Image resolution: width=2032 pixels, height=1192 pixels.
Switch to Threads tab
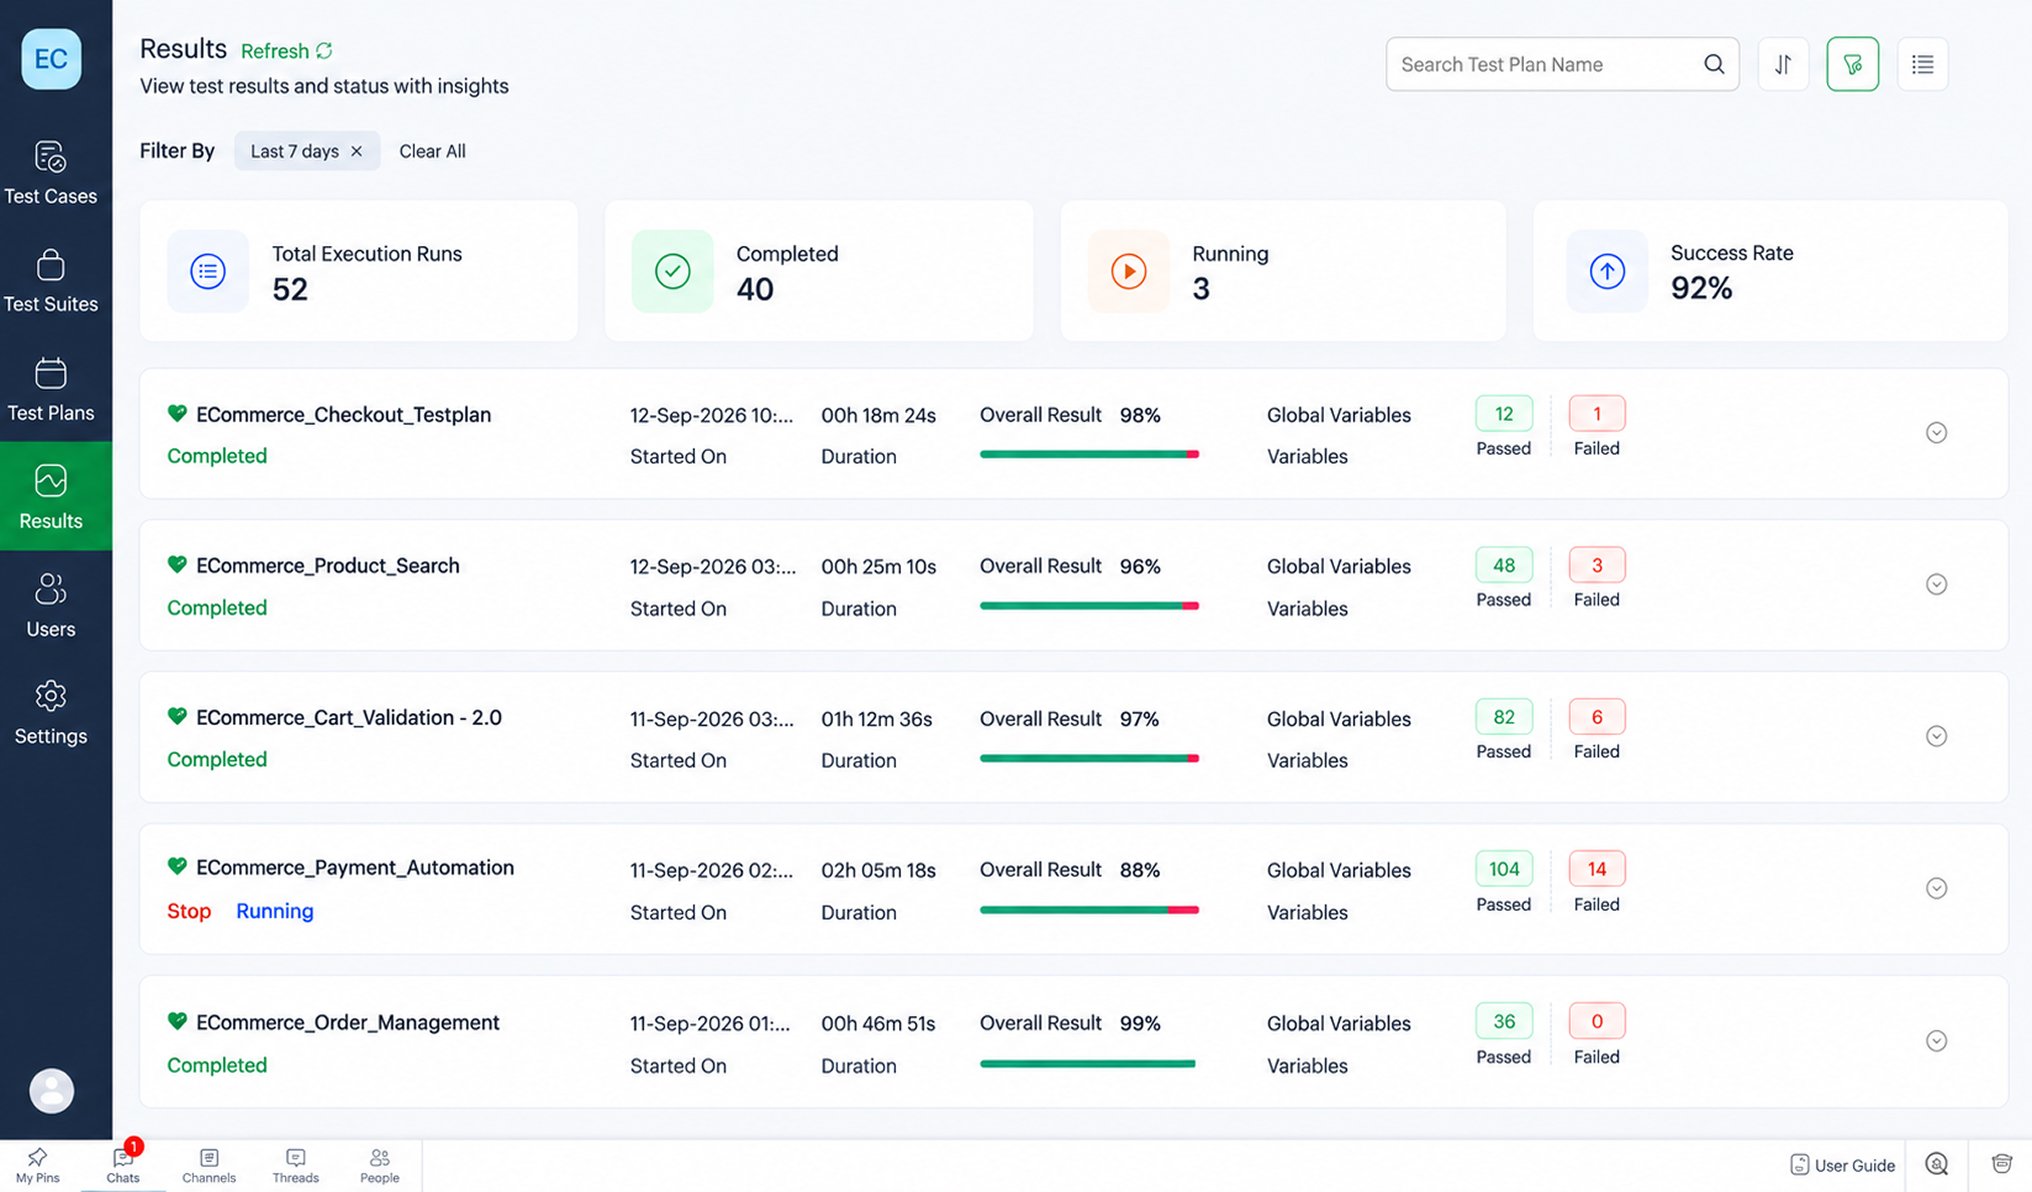pyautogui.click(x=296, y=1165)
